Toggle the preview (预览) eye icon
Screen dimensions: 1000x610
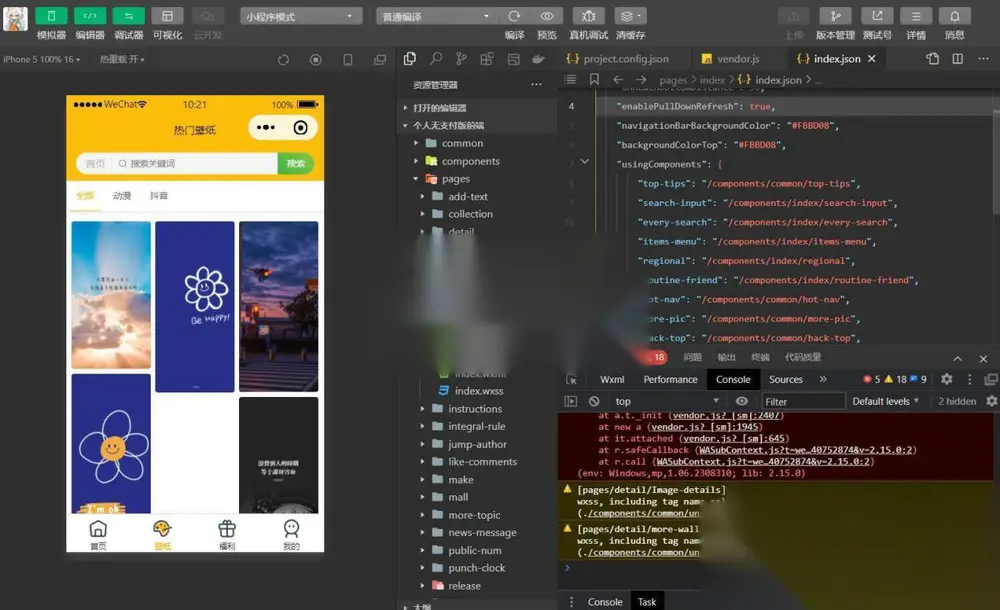(x=547, y=16)
